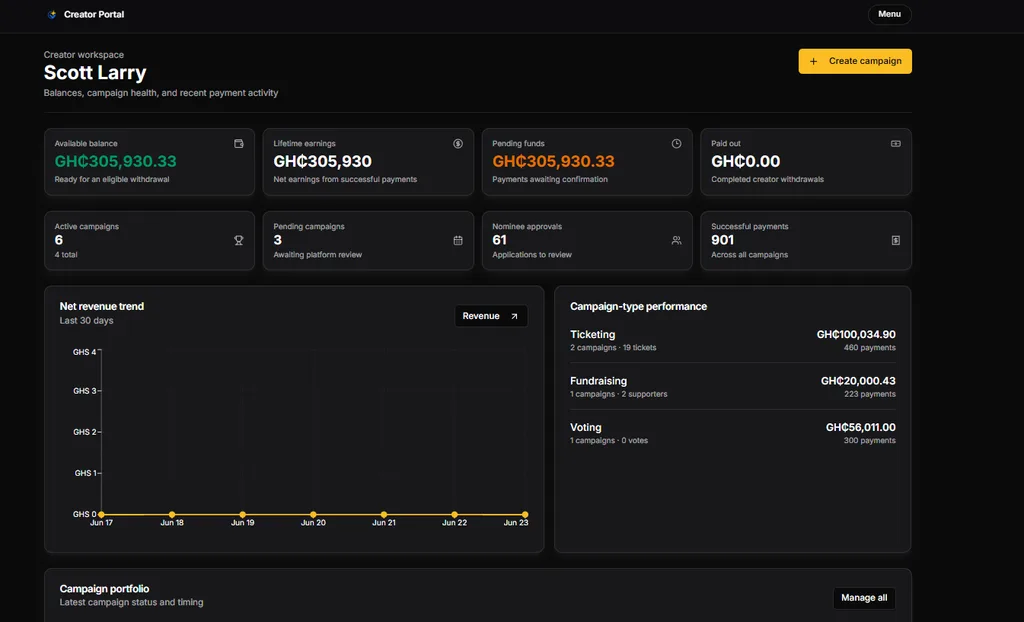Click the Net revenue trend heading
1024x622 pixels.
[x=101, y=306]
